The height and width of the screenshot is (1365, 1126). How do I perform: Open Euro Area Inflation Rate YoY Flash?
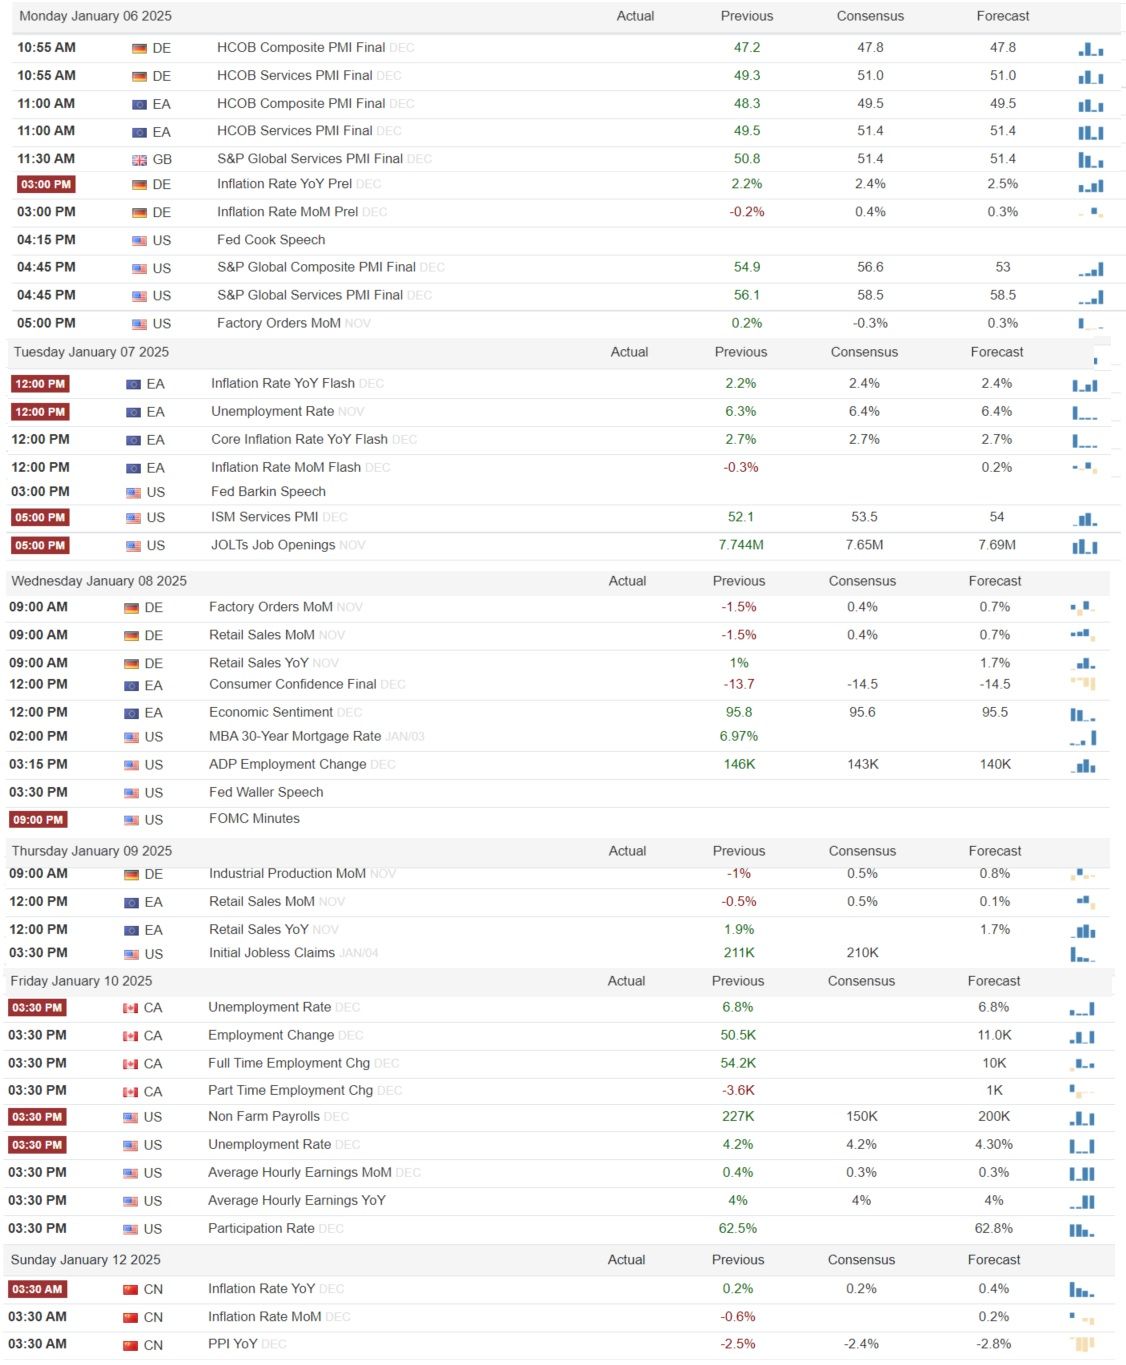(283, 384)
